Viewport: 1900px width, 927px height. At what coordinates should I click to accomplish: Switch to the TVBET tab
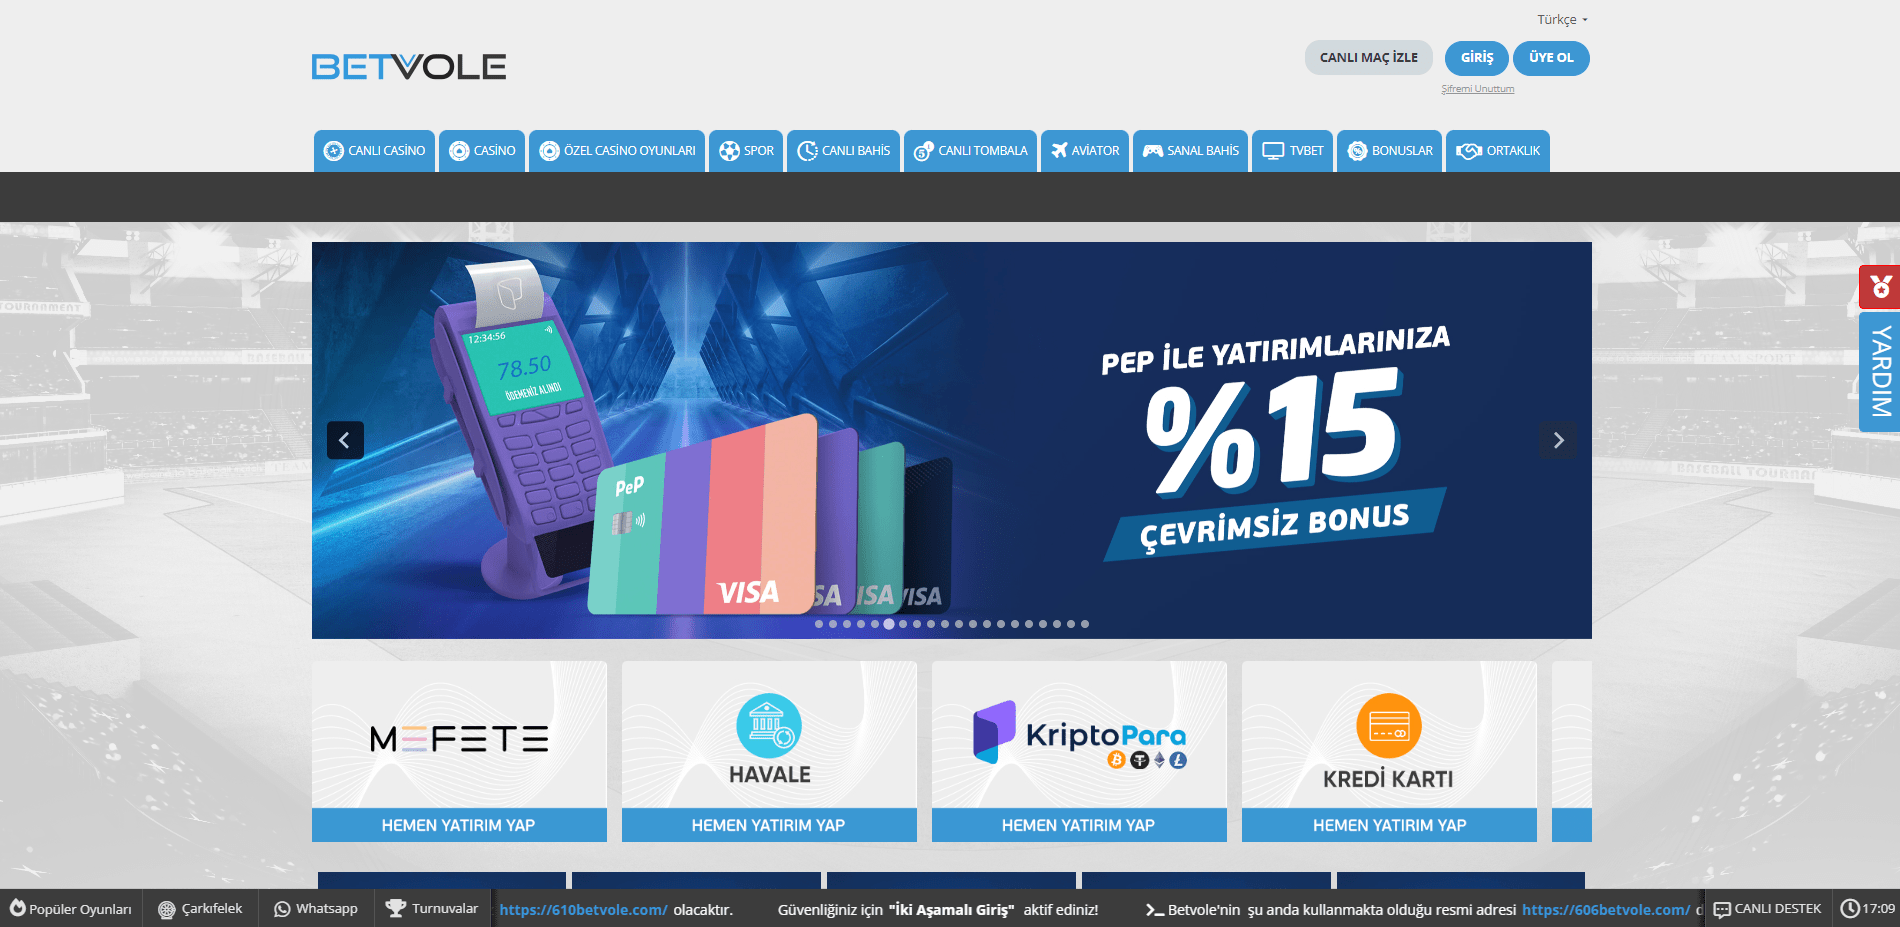tap(1292, 151)
